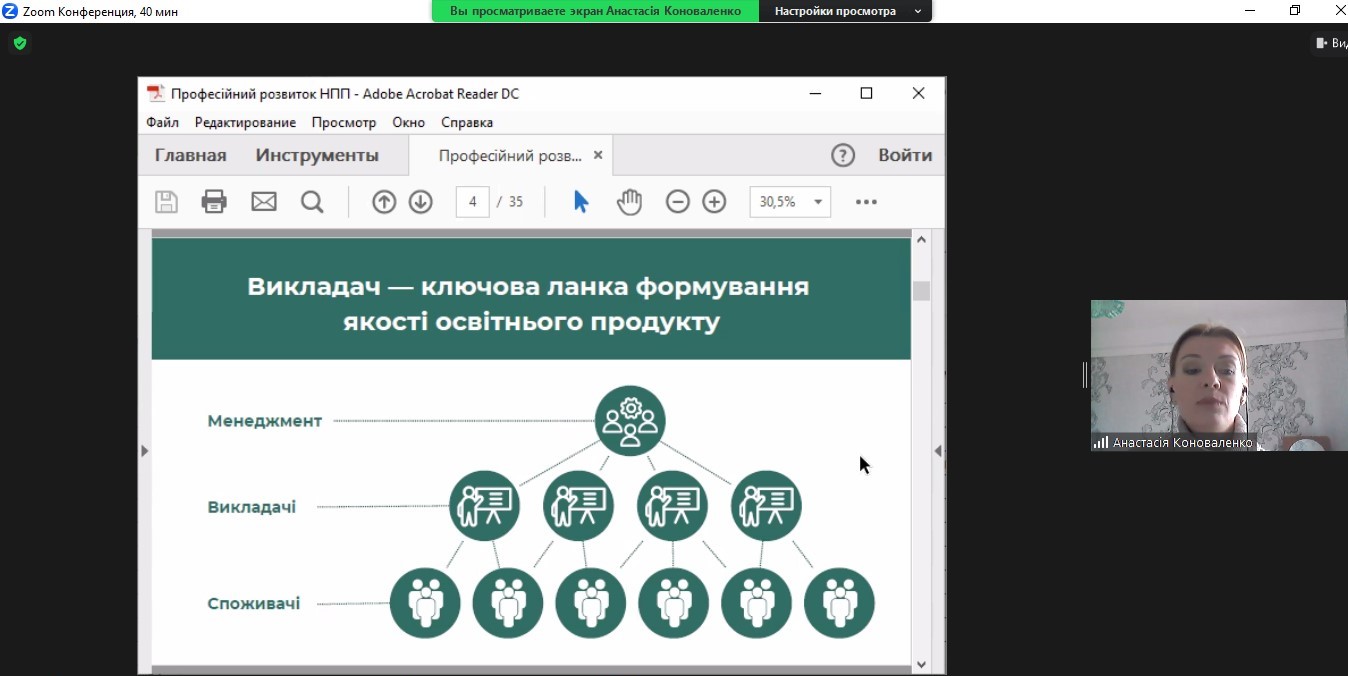Go to previous page arrow up
Screen dimensions: 1348x676
pyautogui.click(x=384, y=202)
